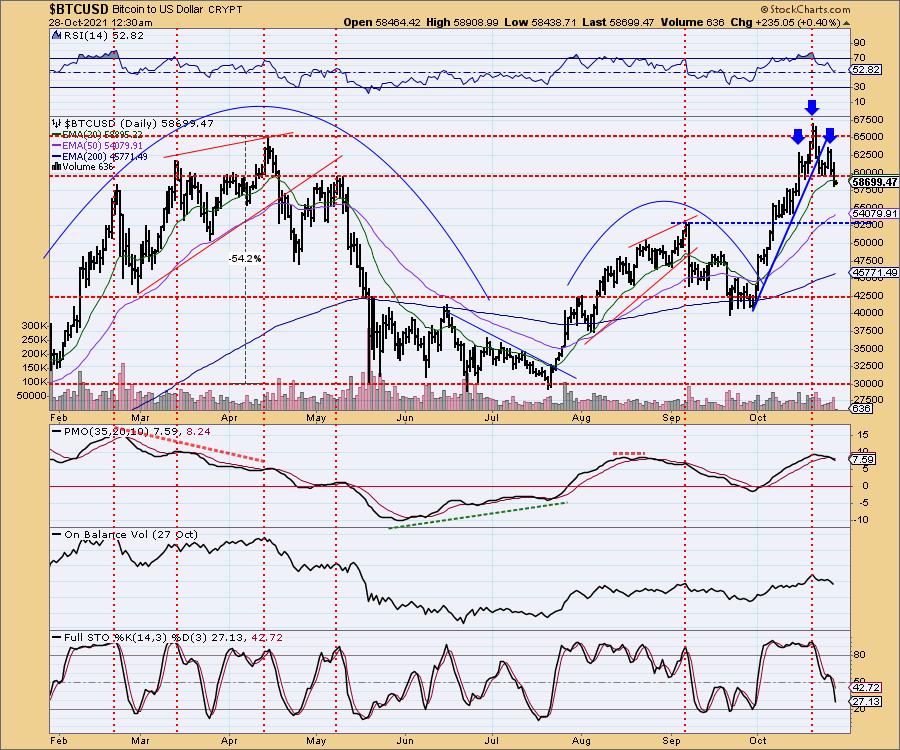Click the -54.2% decline annotation
The height and width of the screenshot is (750, 900).
tap(245, 259)
